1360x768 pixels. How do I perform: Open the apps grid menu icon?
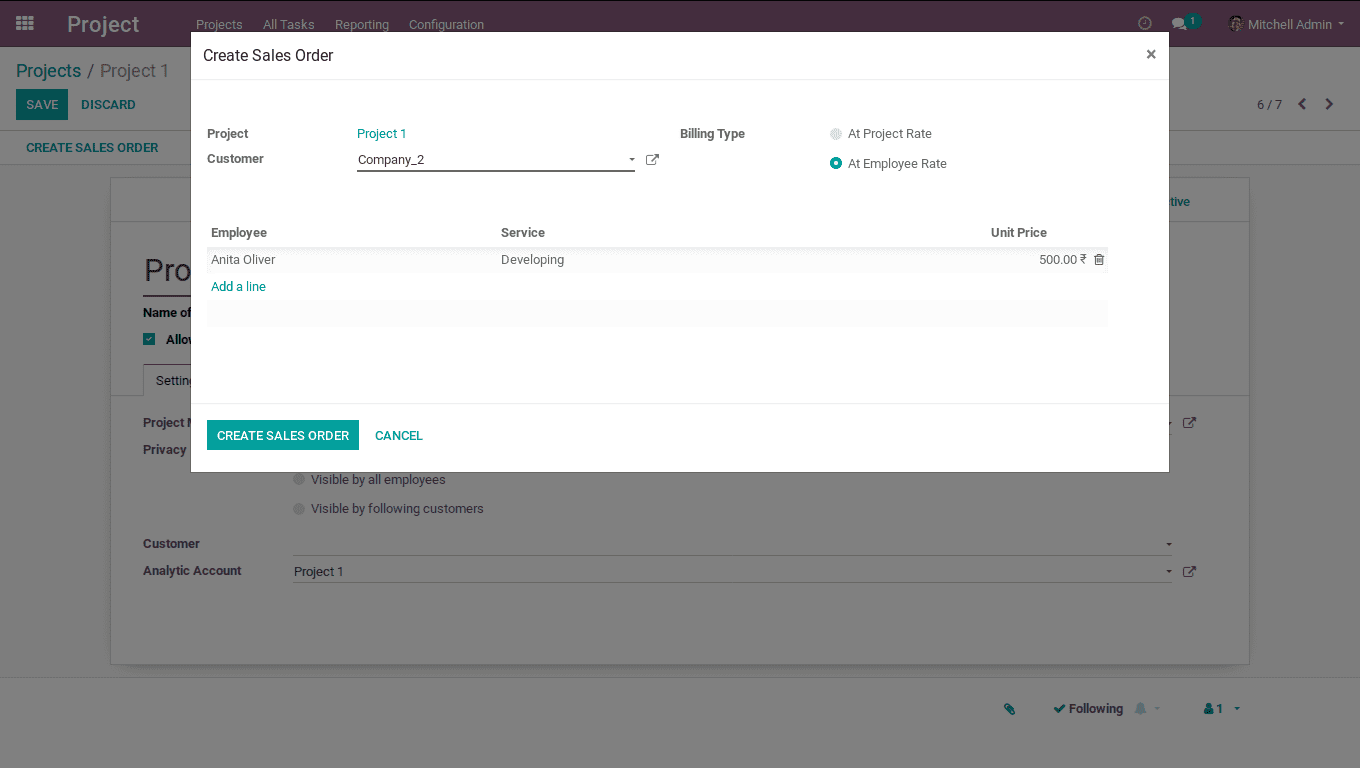point(25,23)
